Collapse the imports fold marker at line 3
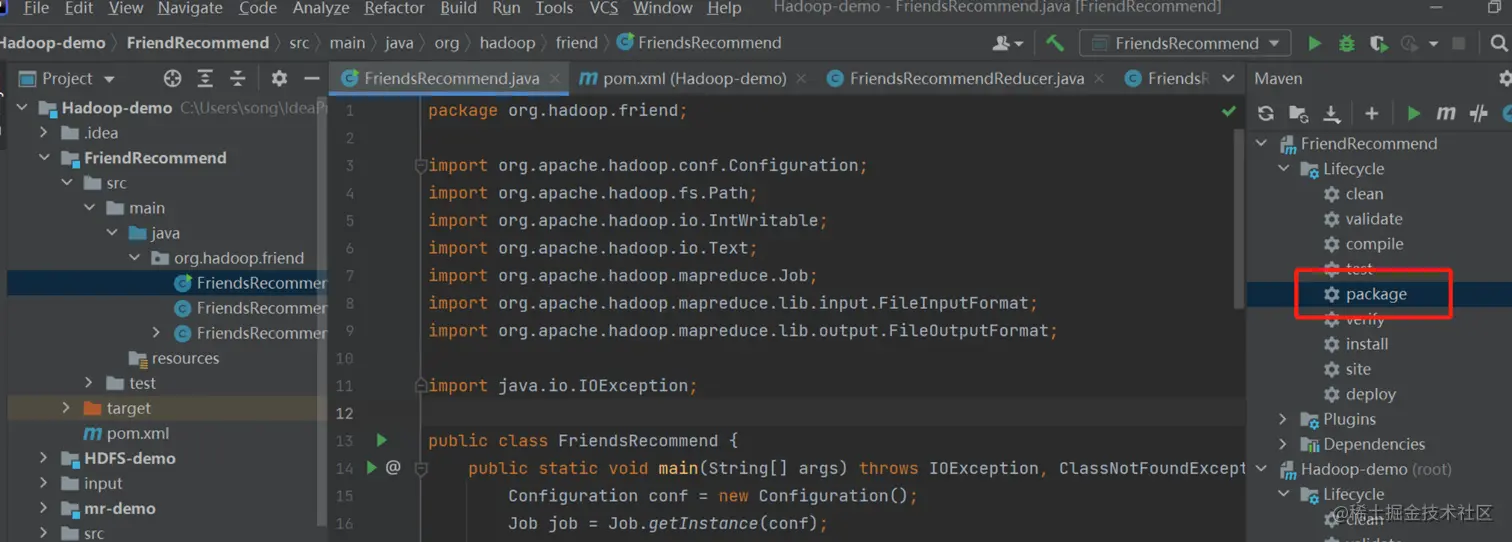 tap(421, 166)
